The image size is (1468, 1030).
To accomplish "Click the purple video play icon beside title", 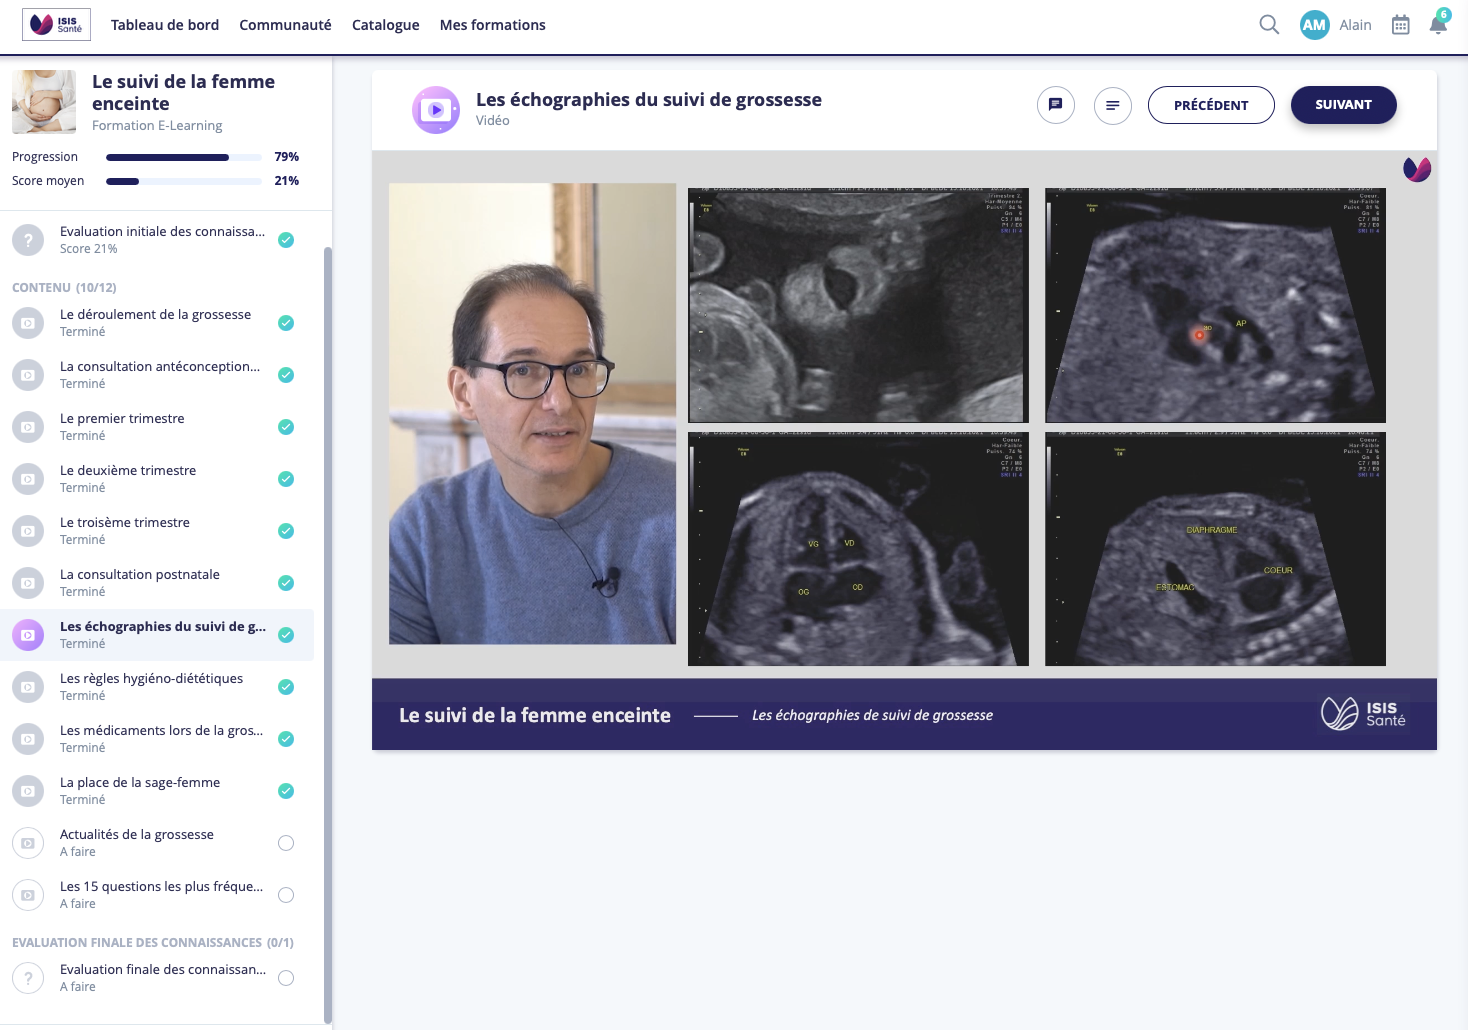I will 436,110.
